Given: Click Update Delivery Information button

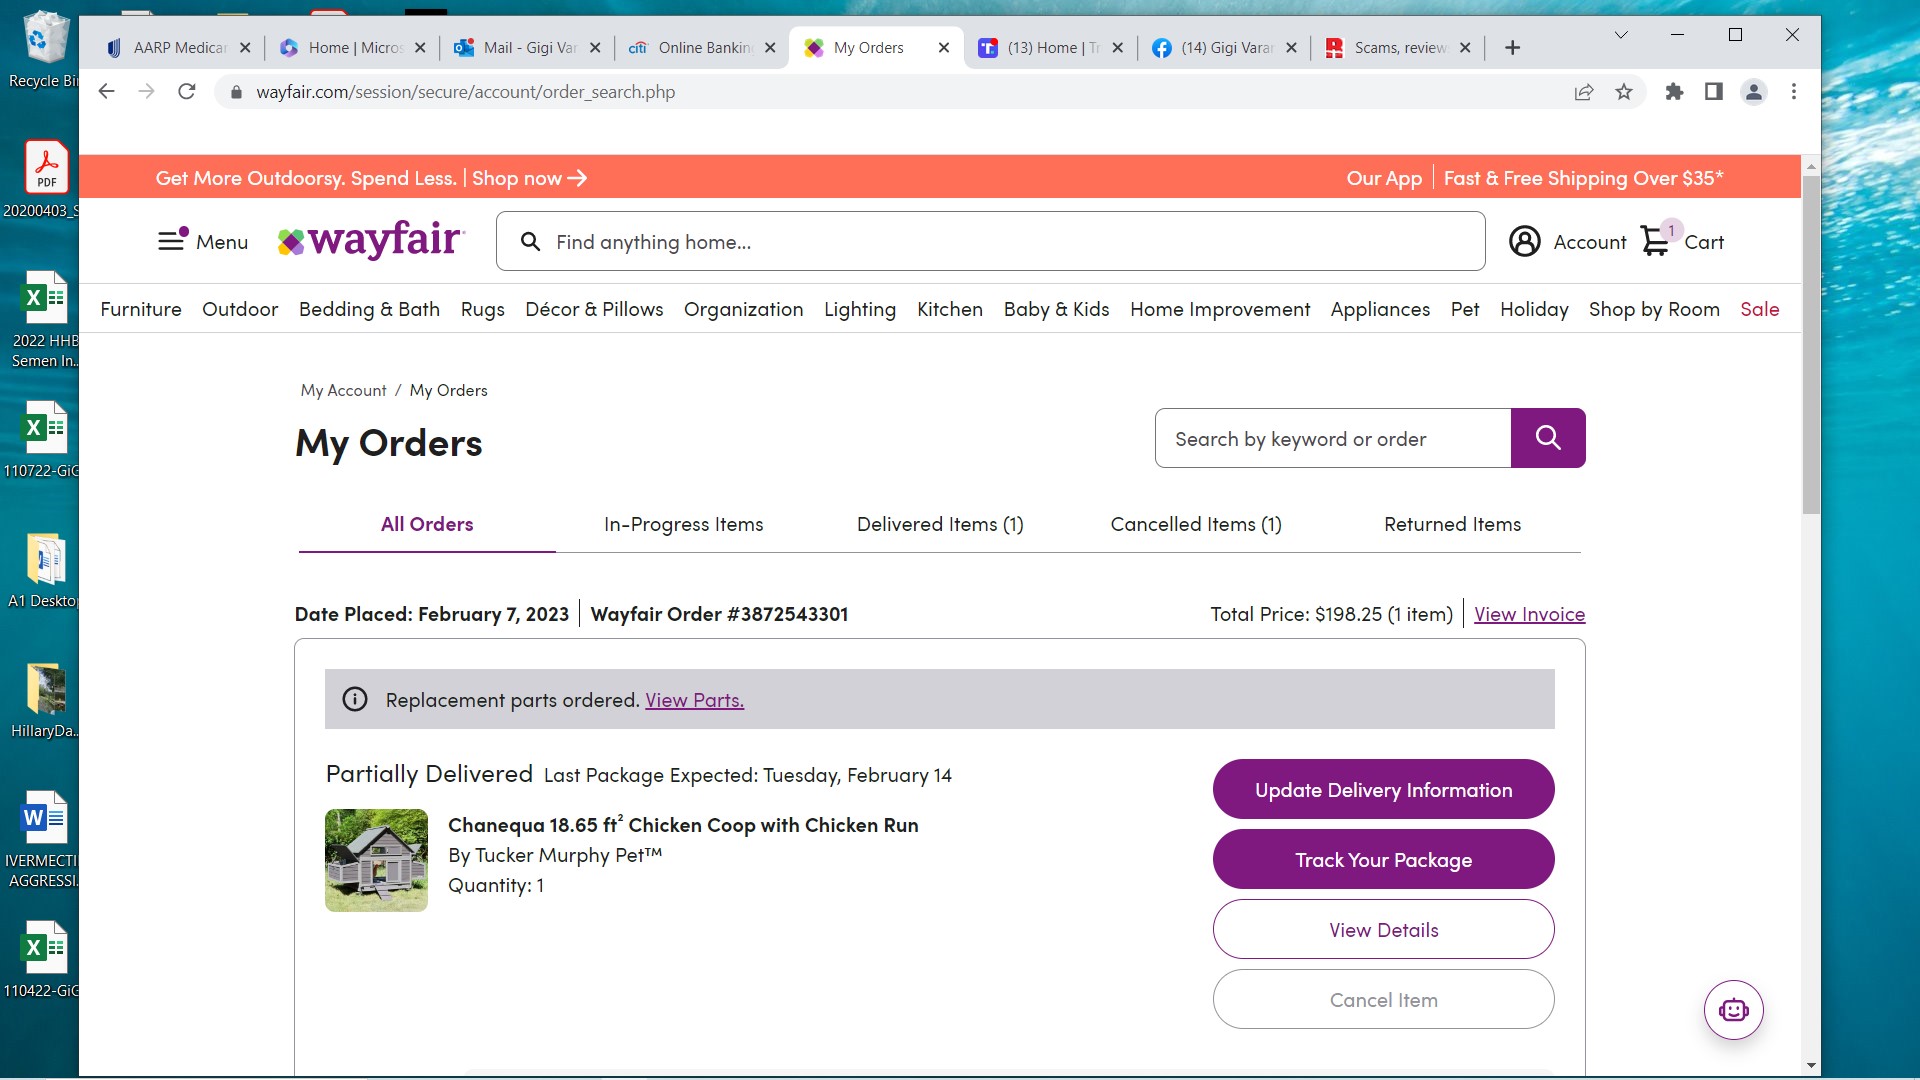Looking at the screenshot, I should 1383,789.
